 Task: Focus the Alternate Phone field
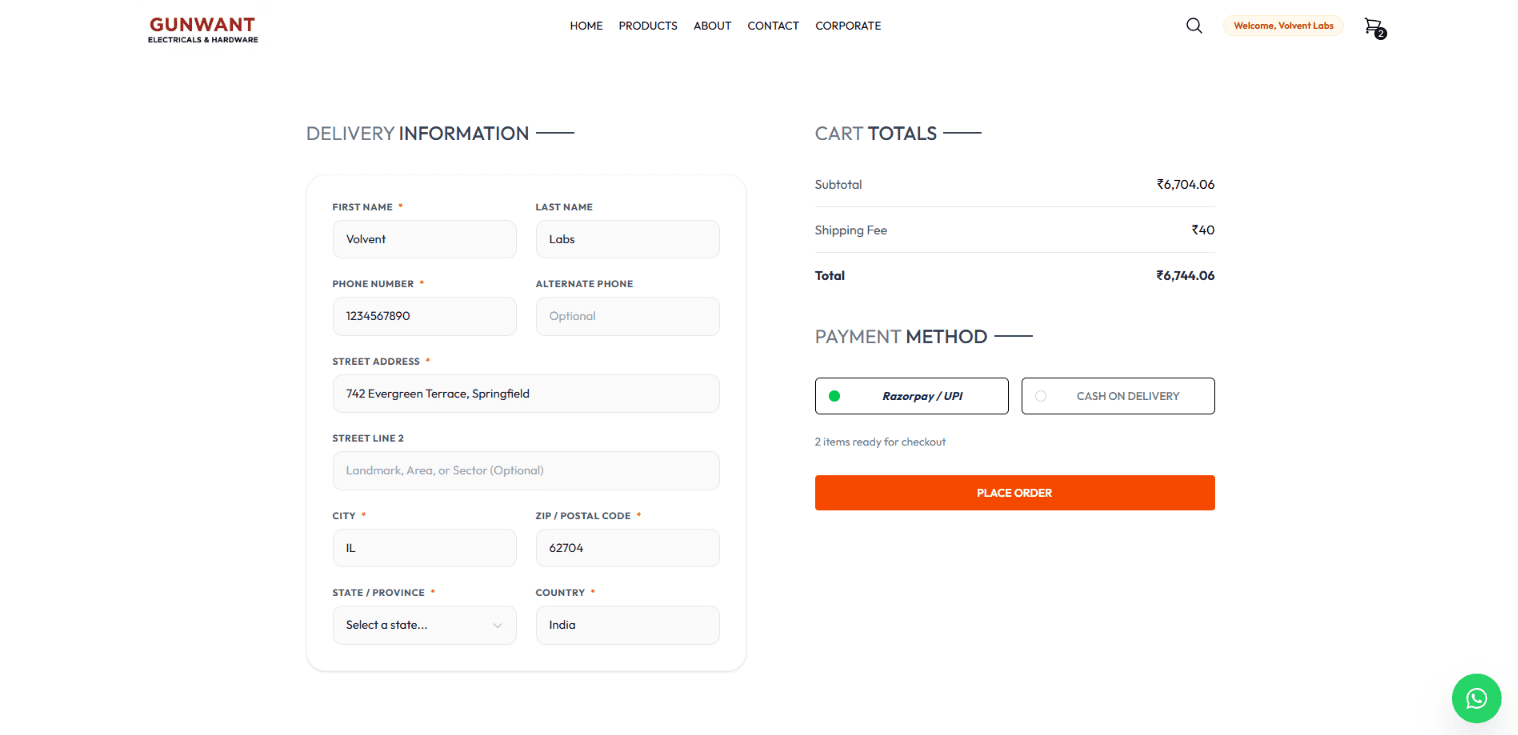[628, 316]
